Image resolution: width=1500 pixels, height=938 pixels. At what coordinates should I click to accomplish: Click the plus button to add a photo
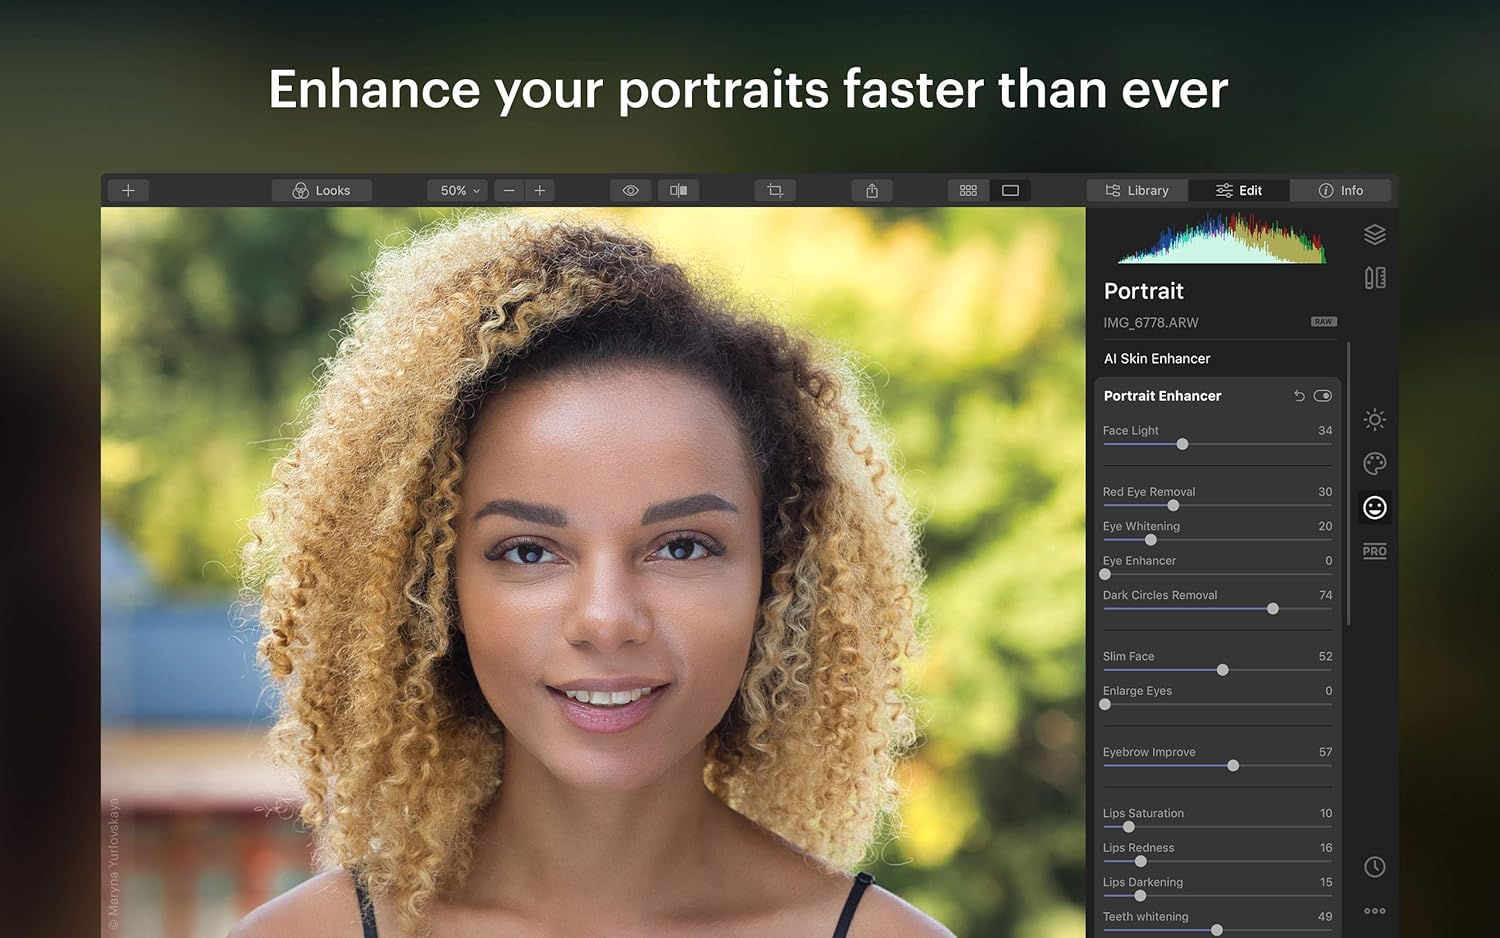pyautogui.click(x=128, y=190)
